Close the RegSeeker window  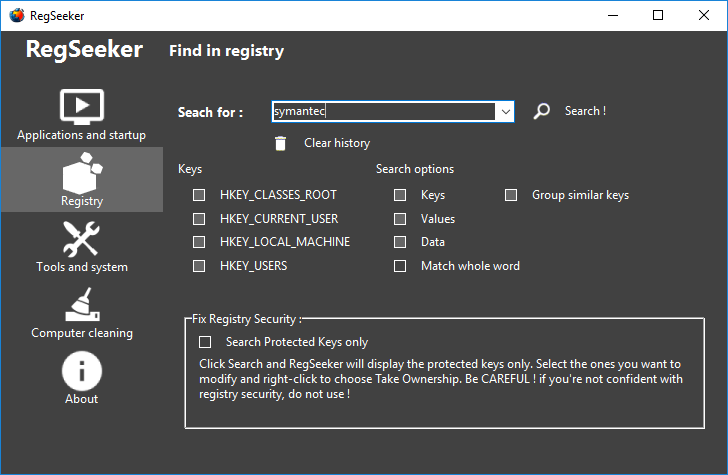(x=704, y=15)
